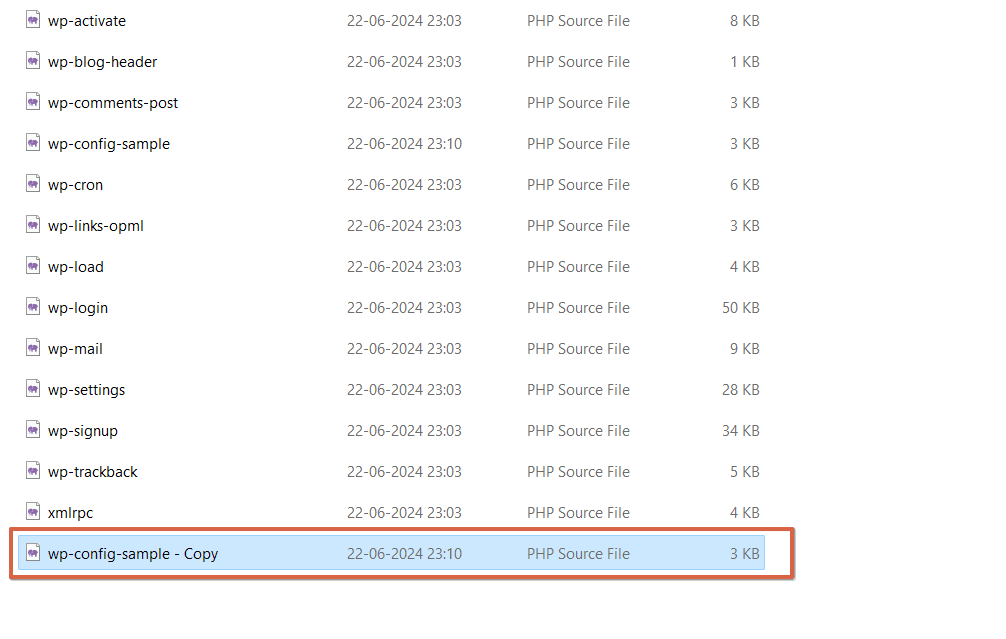Image resolution: width=1006 pixels, height=639 pixels.
Task: Select the file name wp-trackback
Action: click(92, 473)
